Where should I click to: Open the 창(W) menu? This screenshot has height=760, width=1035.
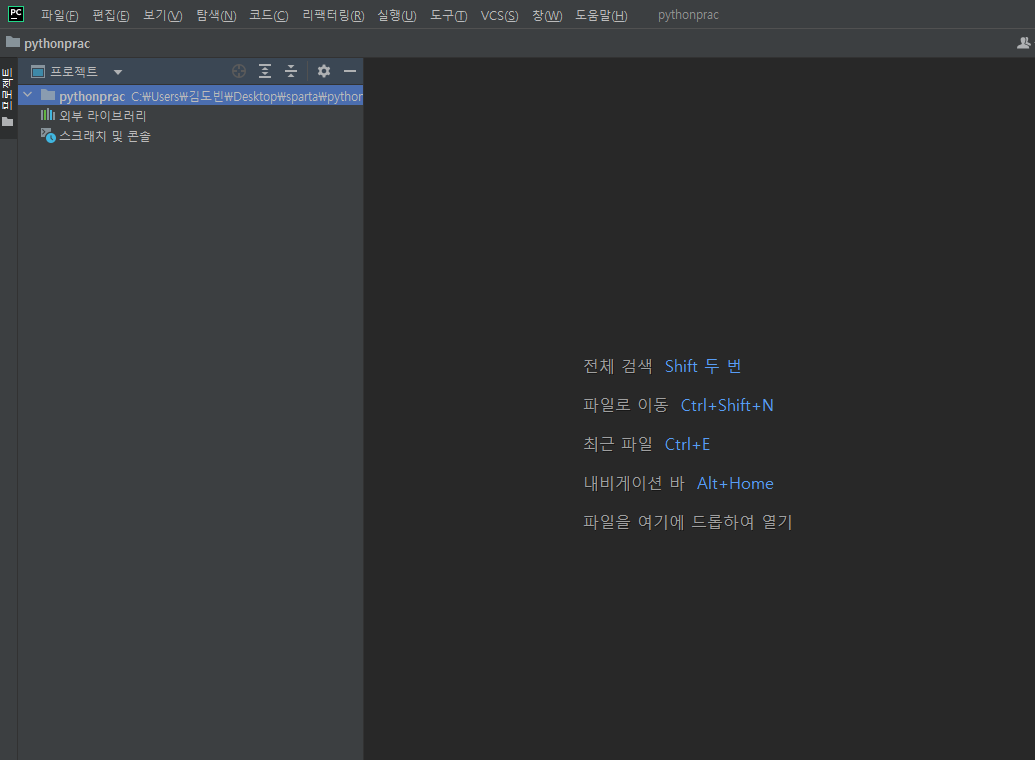pyautogui.click(x=547, y=15)
